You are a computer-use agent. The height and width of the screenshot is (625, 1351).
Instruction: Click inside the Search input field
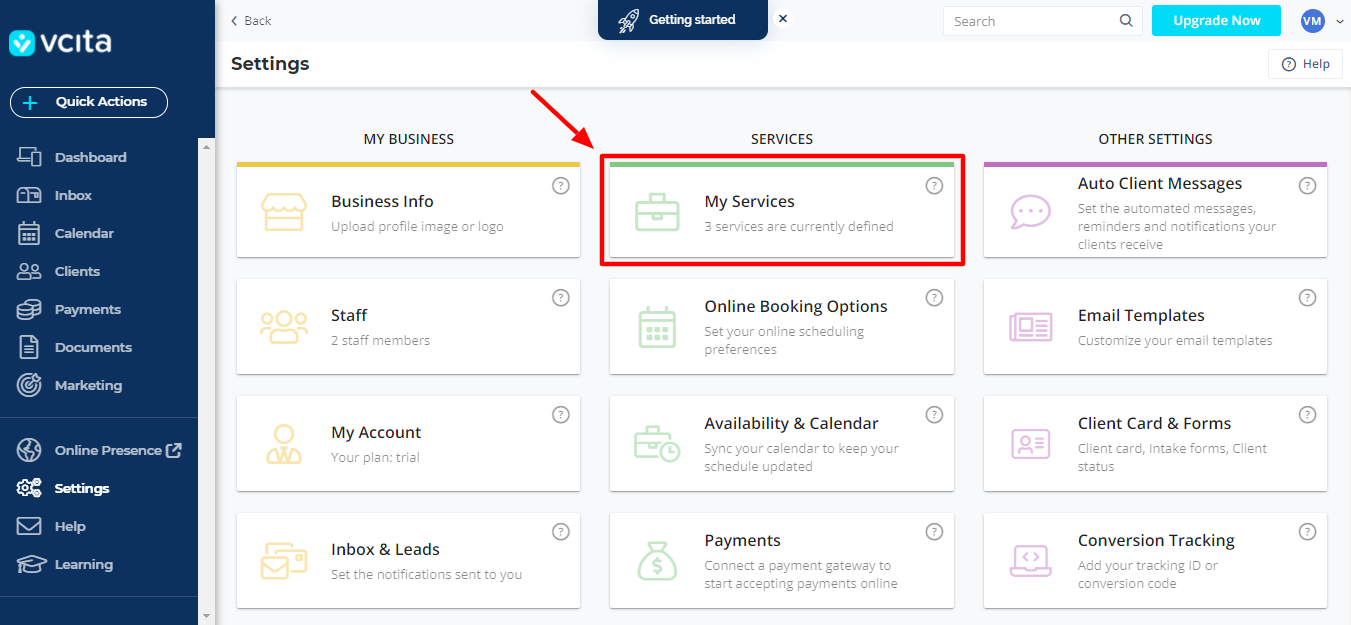click(1030, 21)
